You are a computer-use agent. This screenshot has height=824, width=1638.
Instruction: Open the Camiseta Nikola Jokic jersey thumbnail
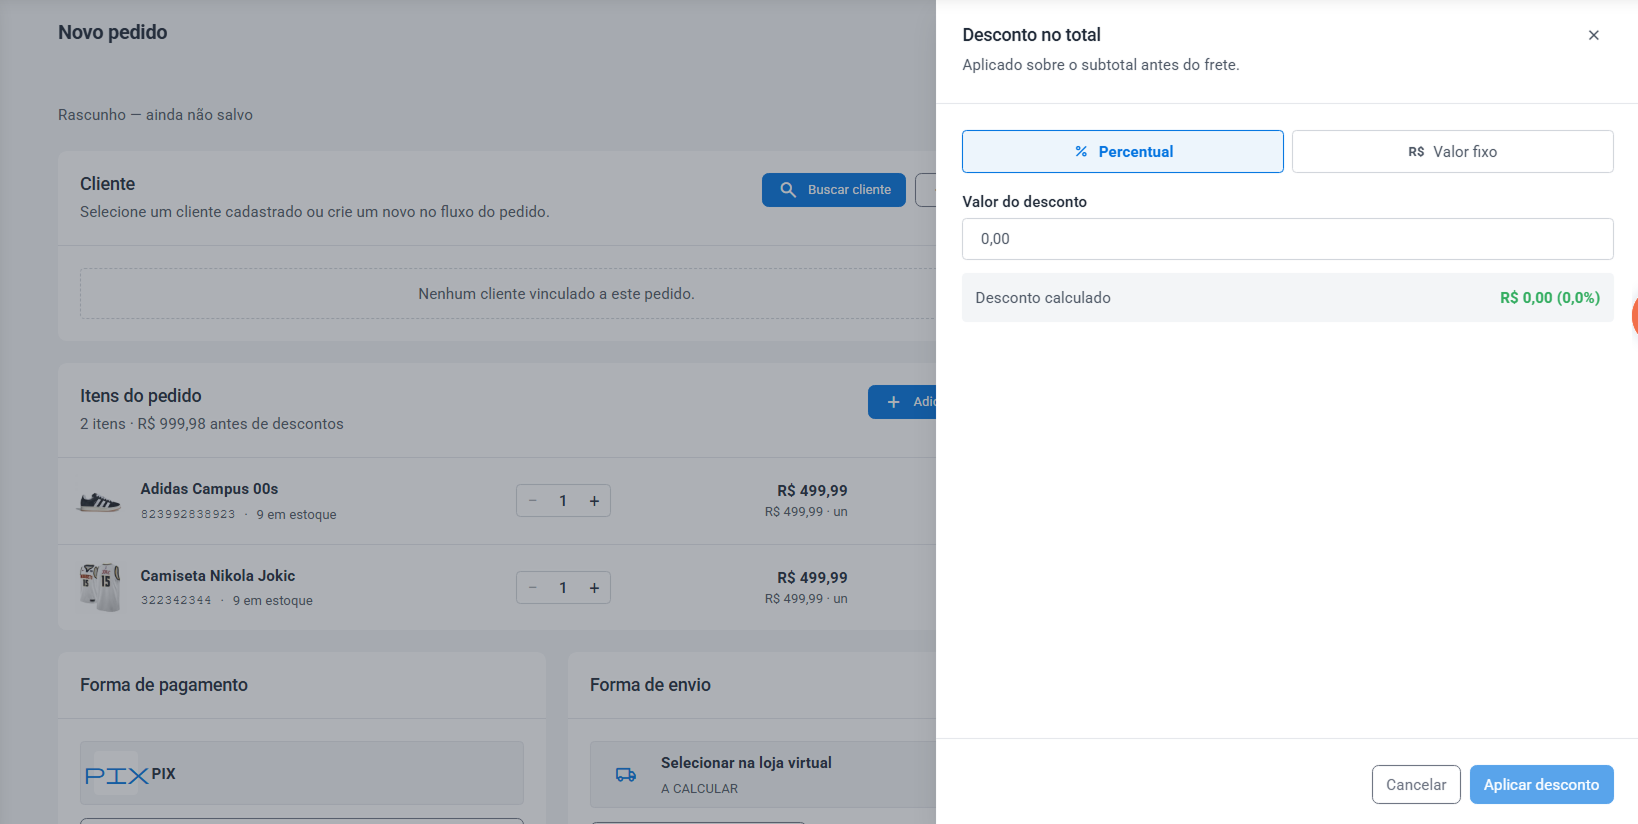[100, 587]
